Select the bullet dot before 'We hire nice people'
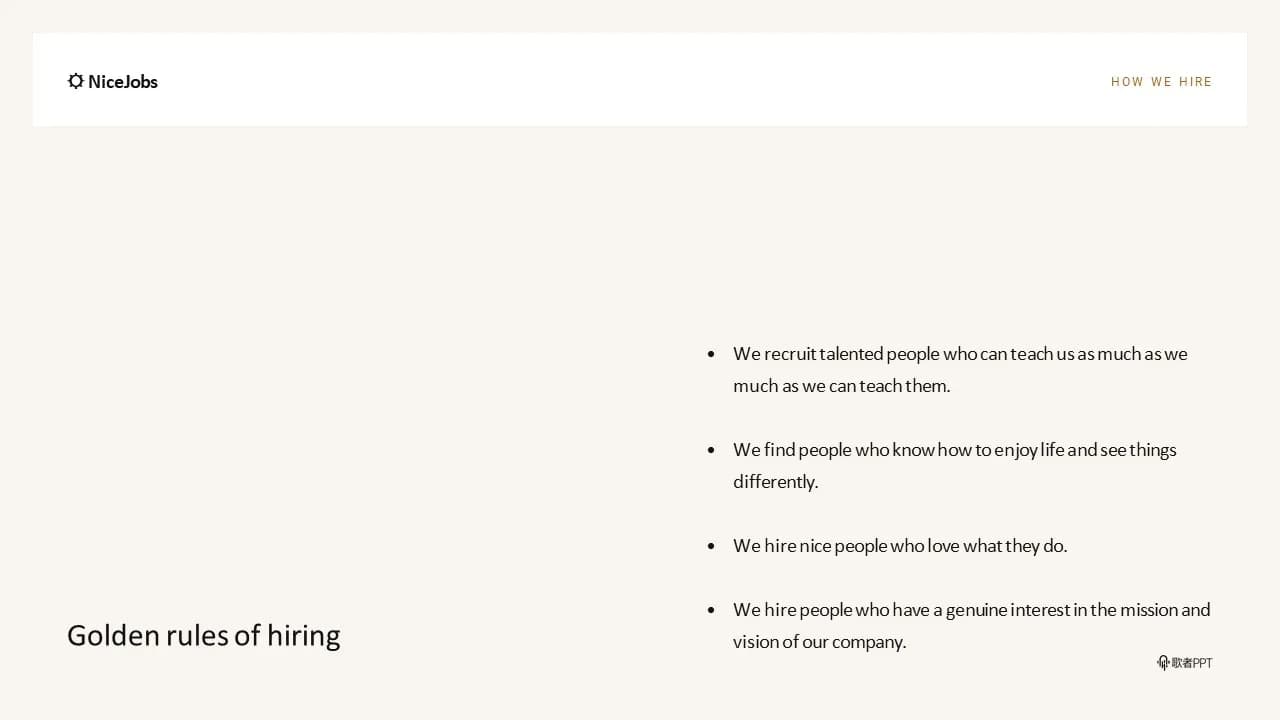 pyautogui.click(x=711, y=546)
